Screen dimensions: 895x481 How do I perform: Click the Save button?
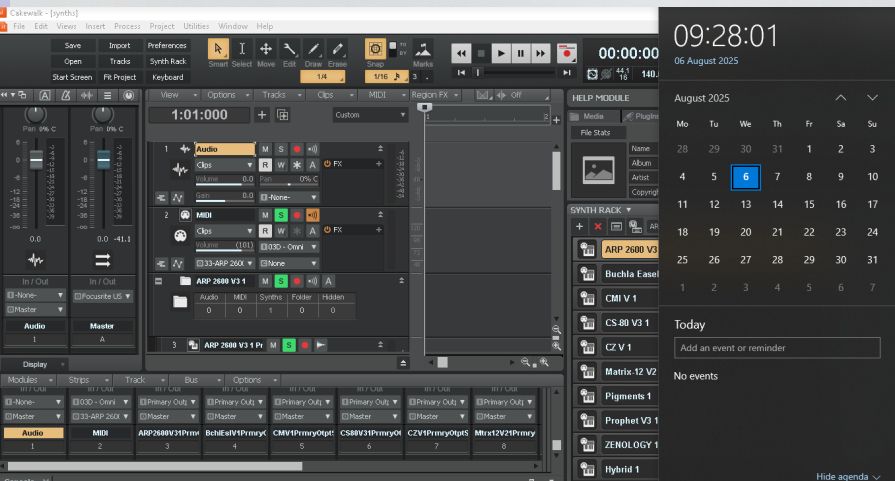click(72, 45)
